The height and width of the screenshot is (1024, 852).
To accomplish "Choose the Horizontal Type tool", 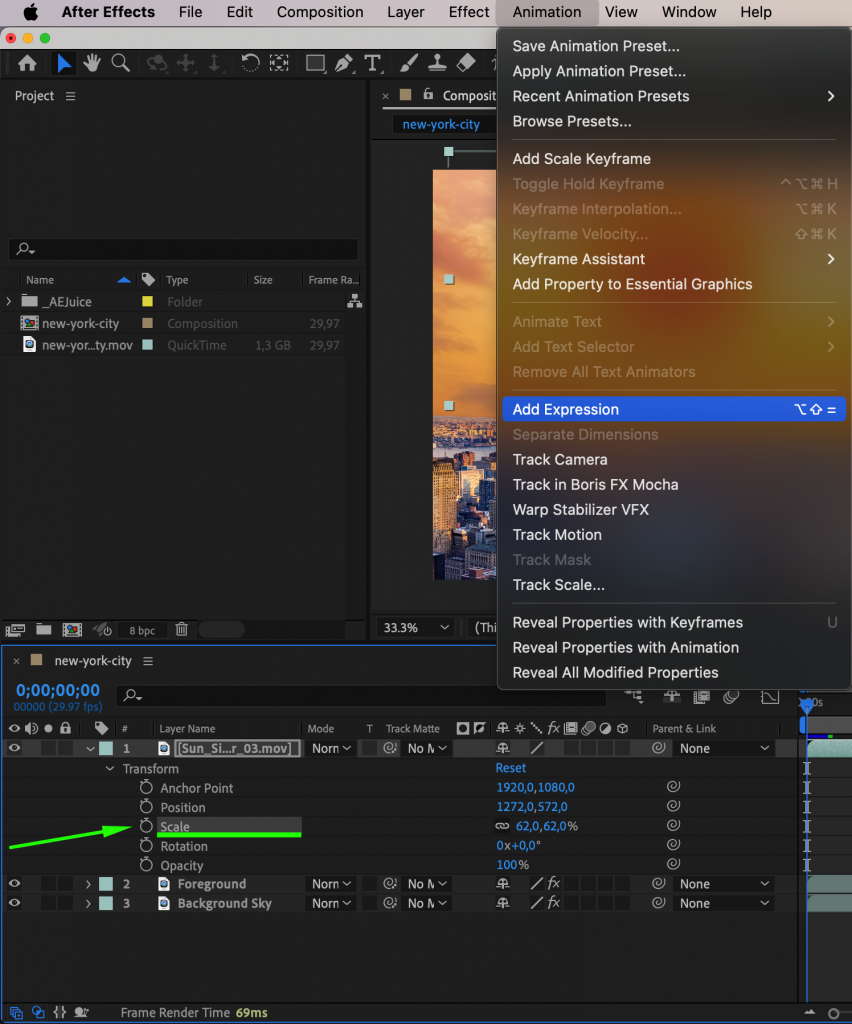I will (373, 62).
